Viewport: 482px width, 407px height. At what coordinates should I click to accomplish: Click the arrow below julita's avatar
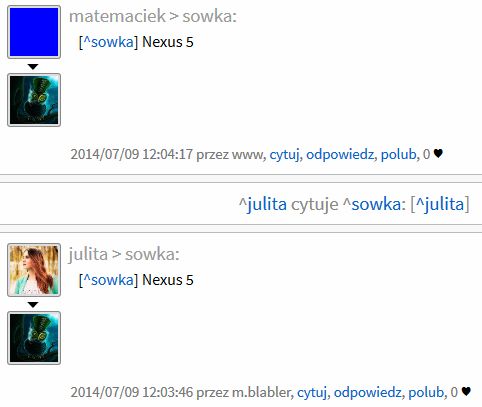click(x=33, y=305)
